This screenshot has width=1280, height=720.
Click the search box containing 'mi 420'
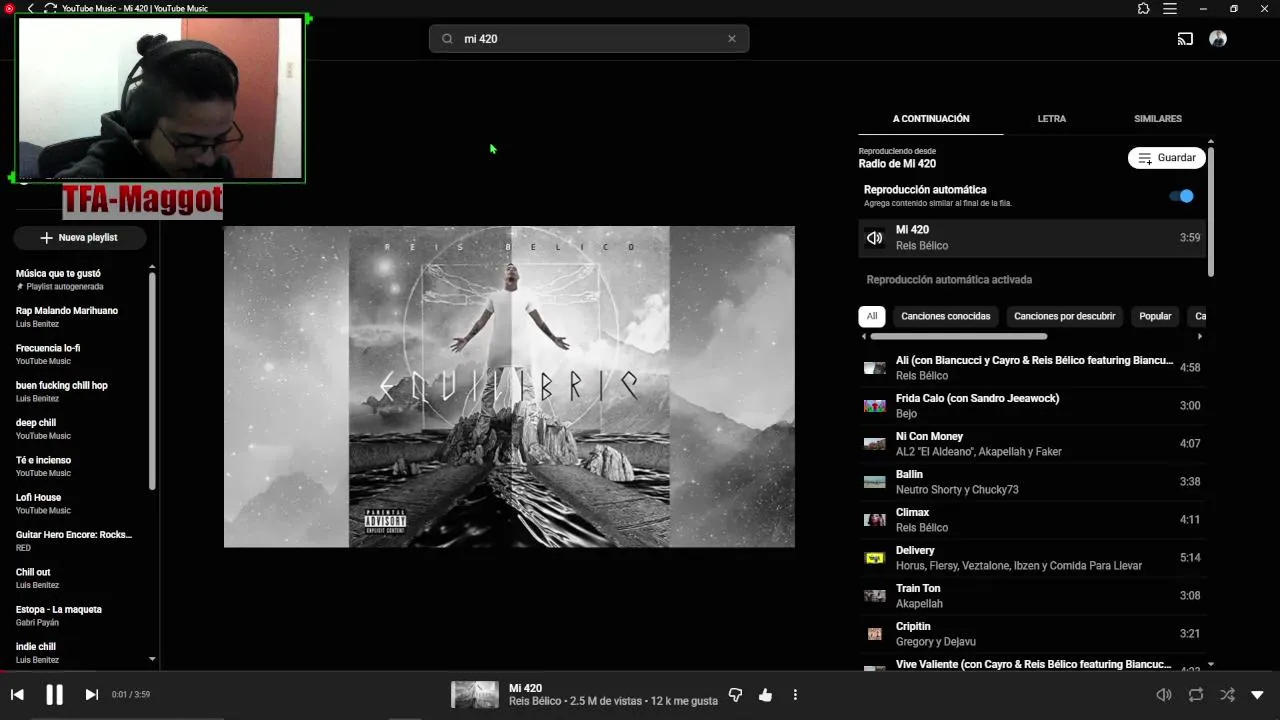click(x=589, y=39)
